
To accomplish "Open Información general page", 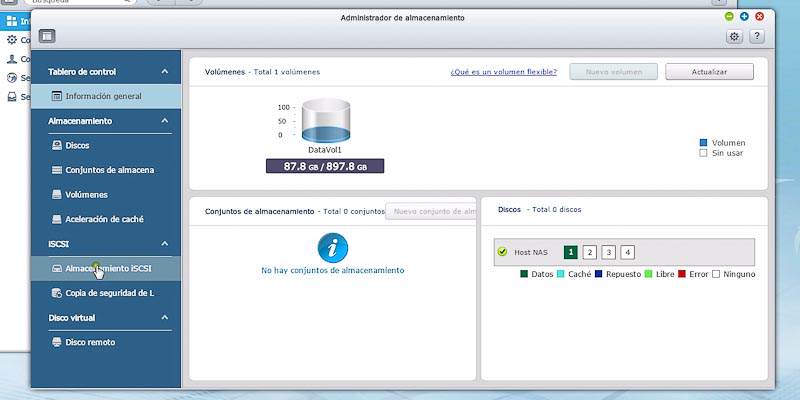I will [106, 96].
